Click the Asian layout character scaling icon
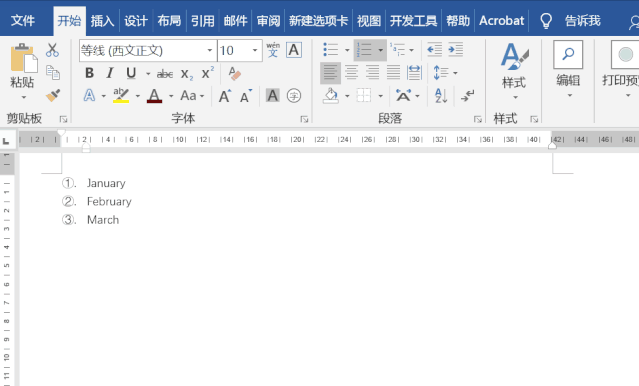This screenshot has width=639, height=386. pos(403,96)
